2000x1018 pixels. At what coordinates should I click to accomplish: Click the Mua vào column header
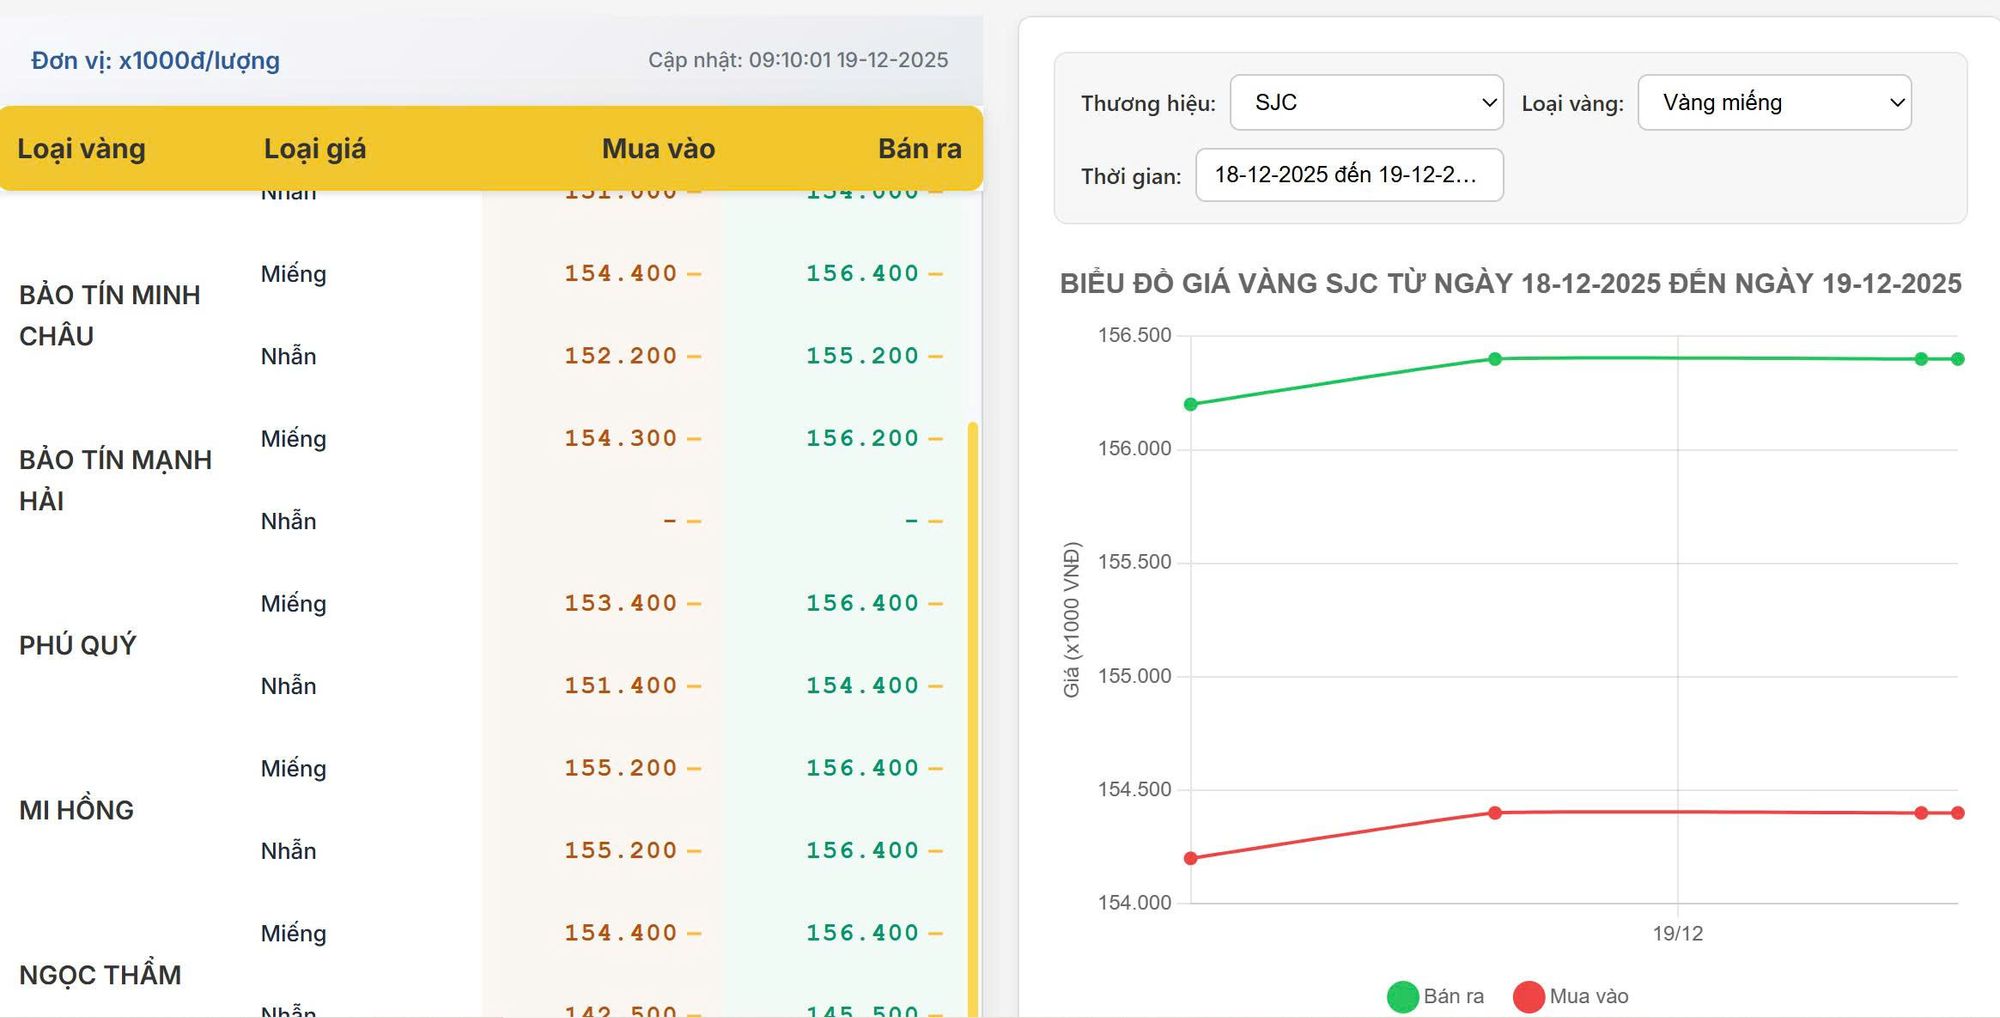point(658,149)
